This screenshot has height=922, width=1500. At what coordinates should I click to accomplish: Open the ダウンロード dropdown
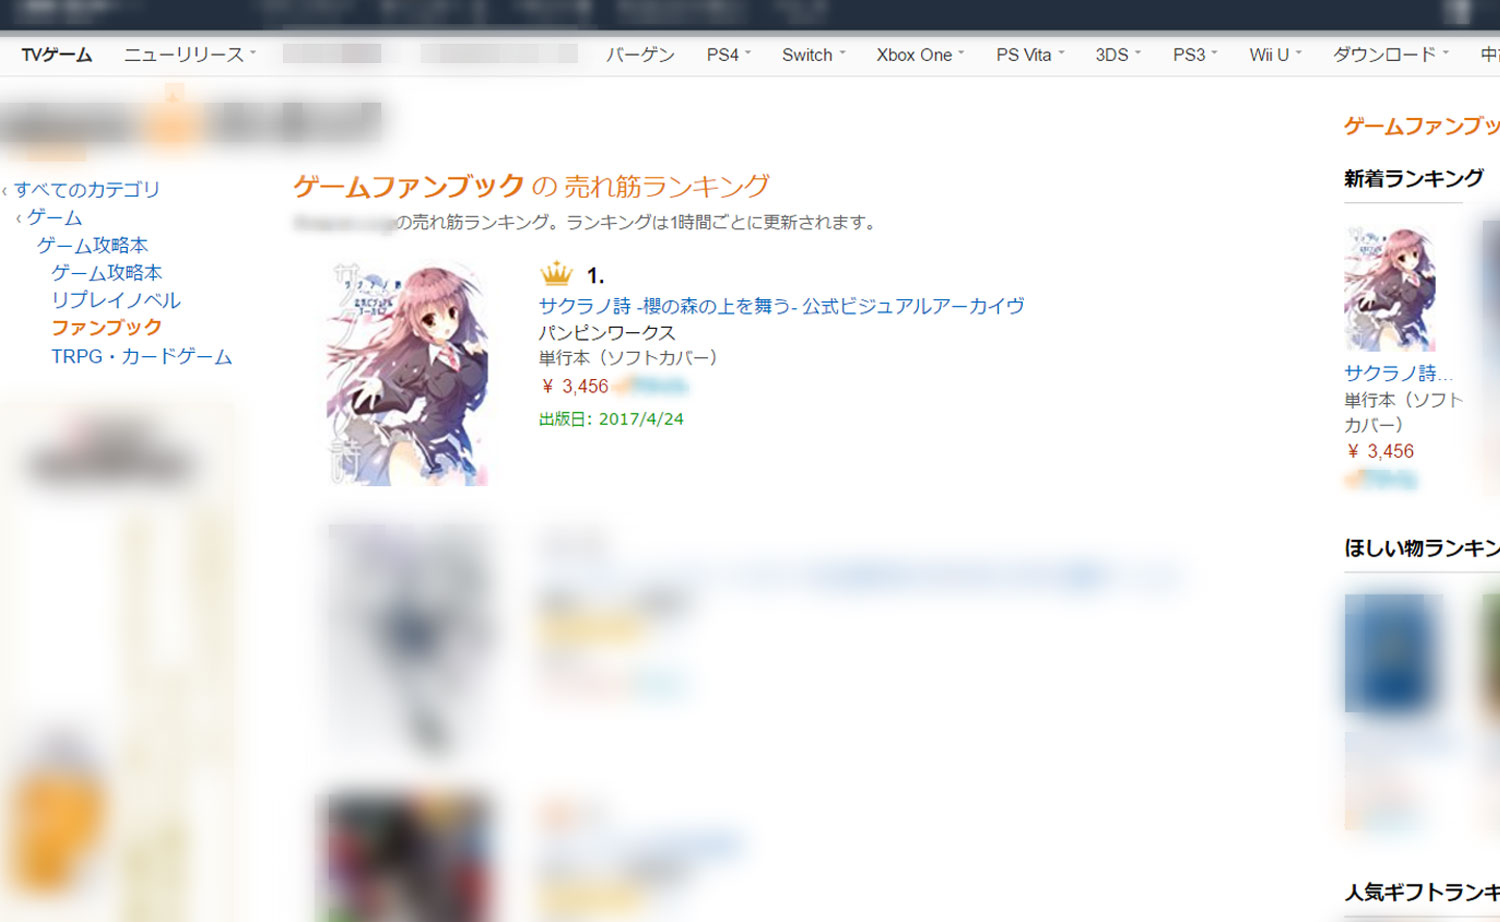tap(1391, 55)
